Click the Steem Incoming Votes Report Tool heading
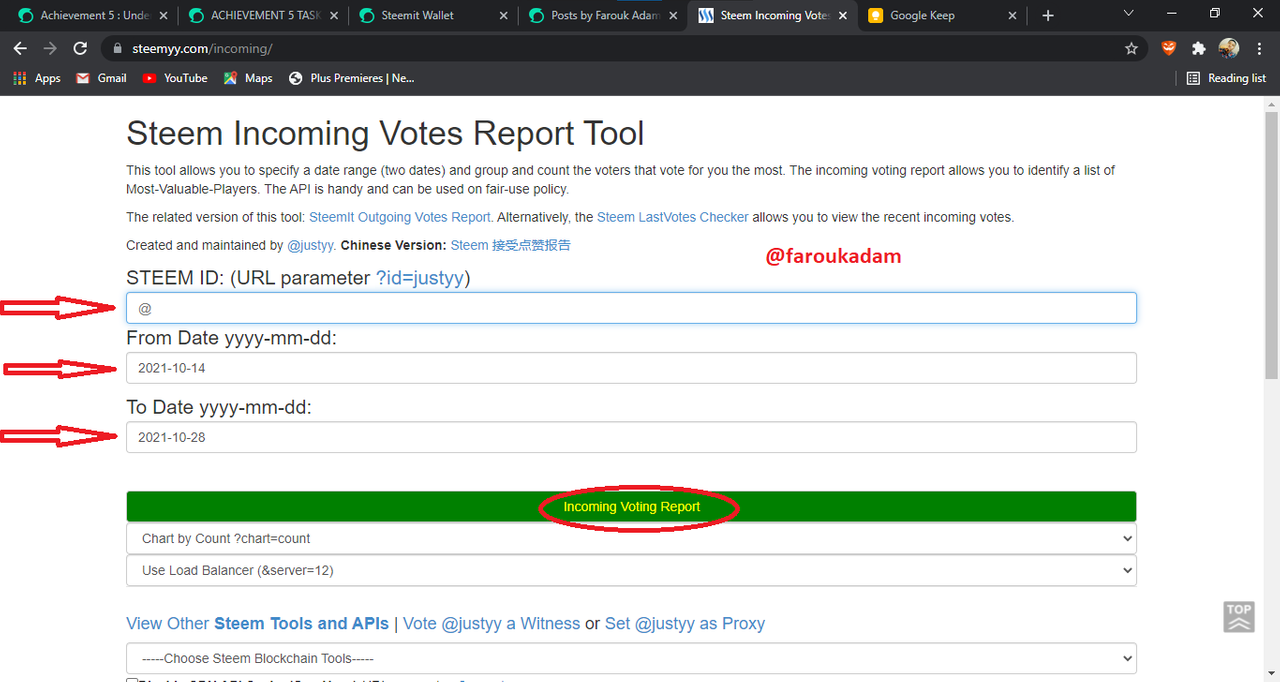The width and height of the screenshot is (1280, 682). tap(385, 133)
